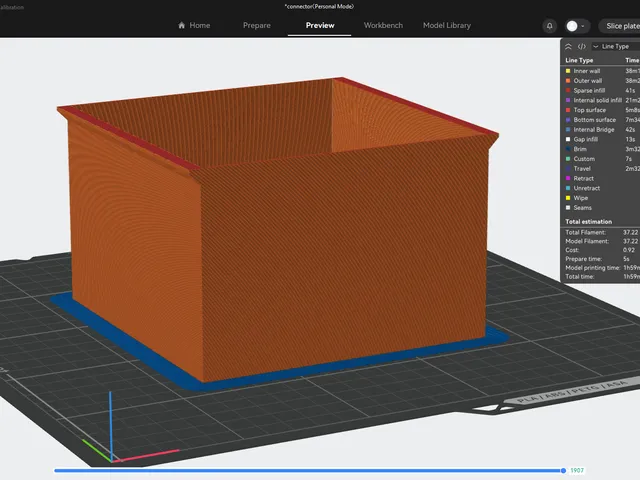
Task: Toggle Brim line visibility
Action: pos(602,149)
